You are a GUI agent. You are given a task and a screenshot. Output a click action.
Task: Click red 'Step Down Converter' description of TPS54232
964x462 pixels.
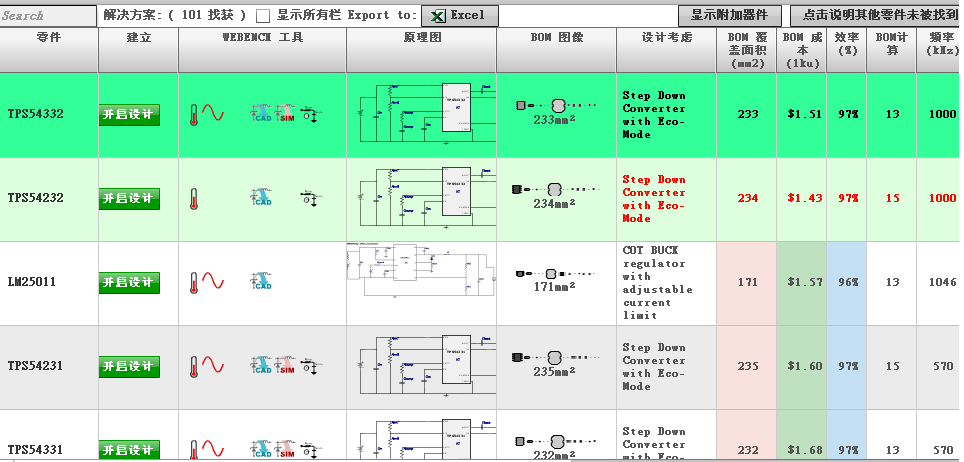pyautogui.click(x=654, y=199)
